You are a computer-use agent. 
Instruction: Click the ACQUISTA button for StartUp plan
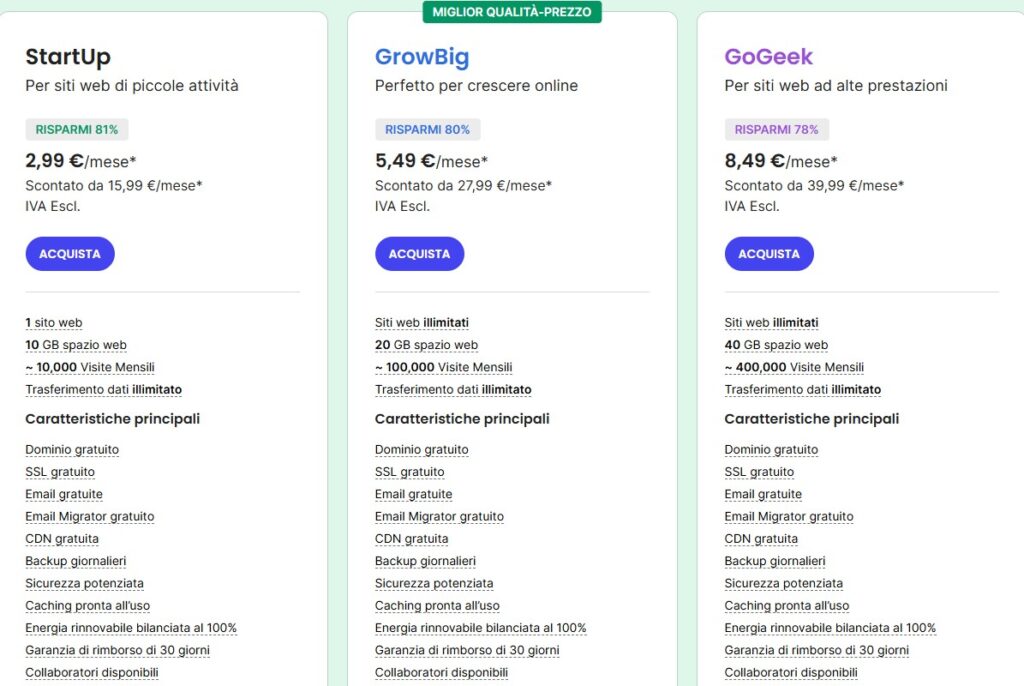pyautogui.click(x=70, y=253)
